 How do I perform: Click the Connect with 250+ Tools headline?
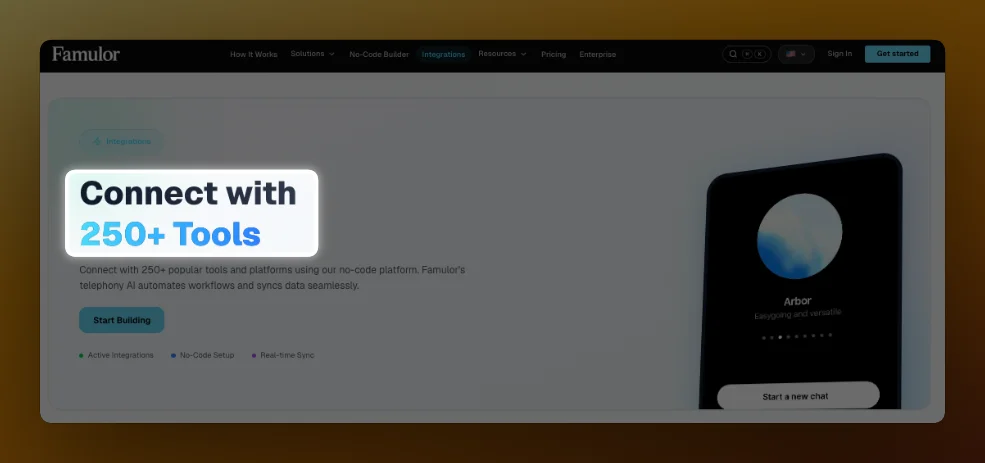click(188, 213)
